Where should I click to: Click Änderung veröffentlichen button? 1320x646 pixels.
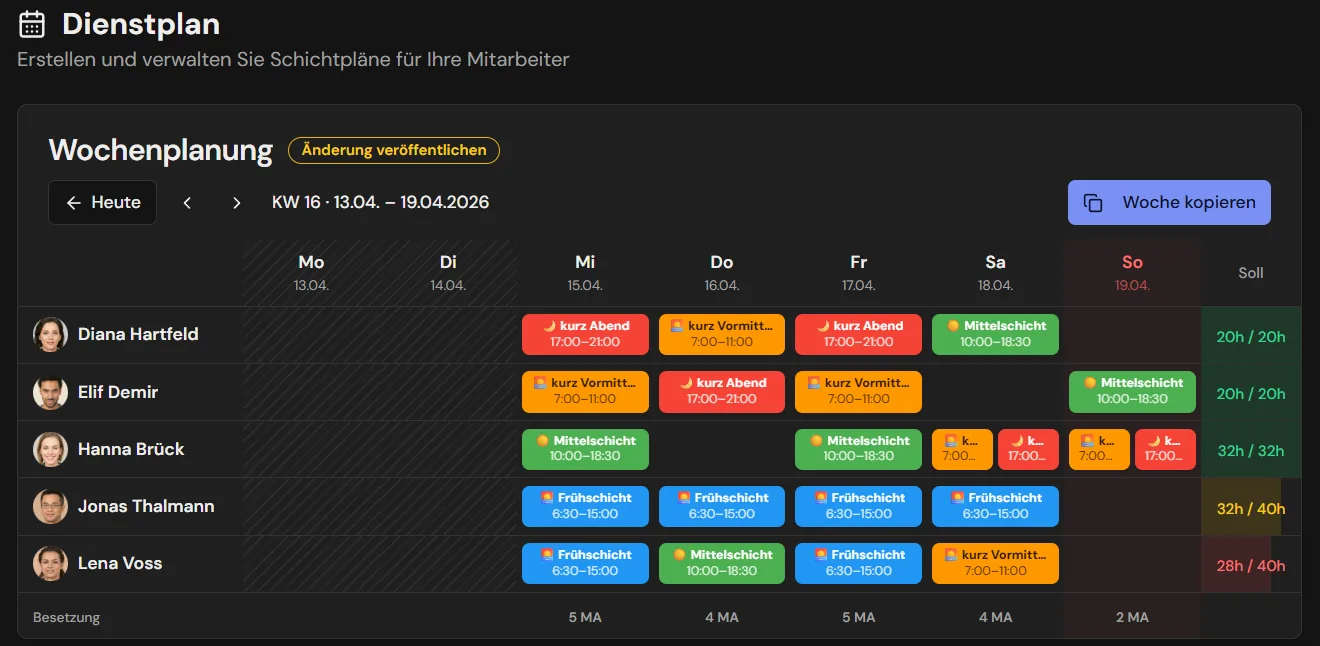tap(394, 151)
